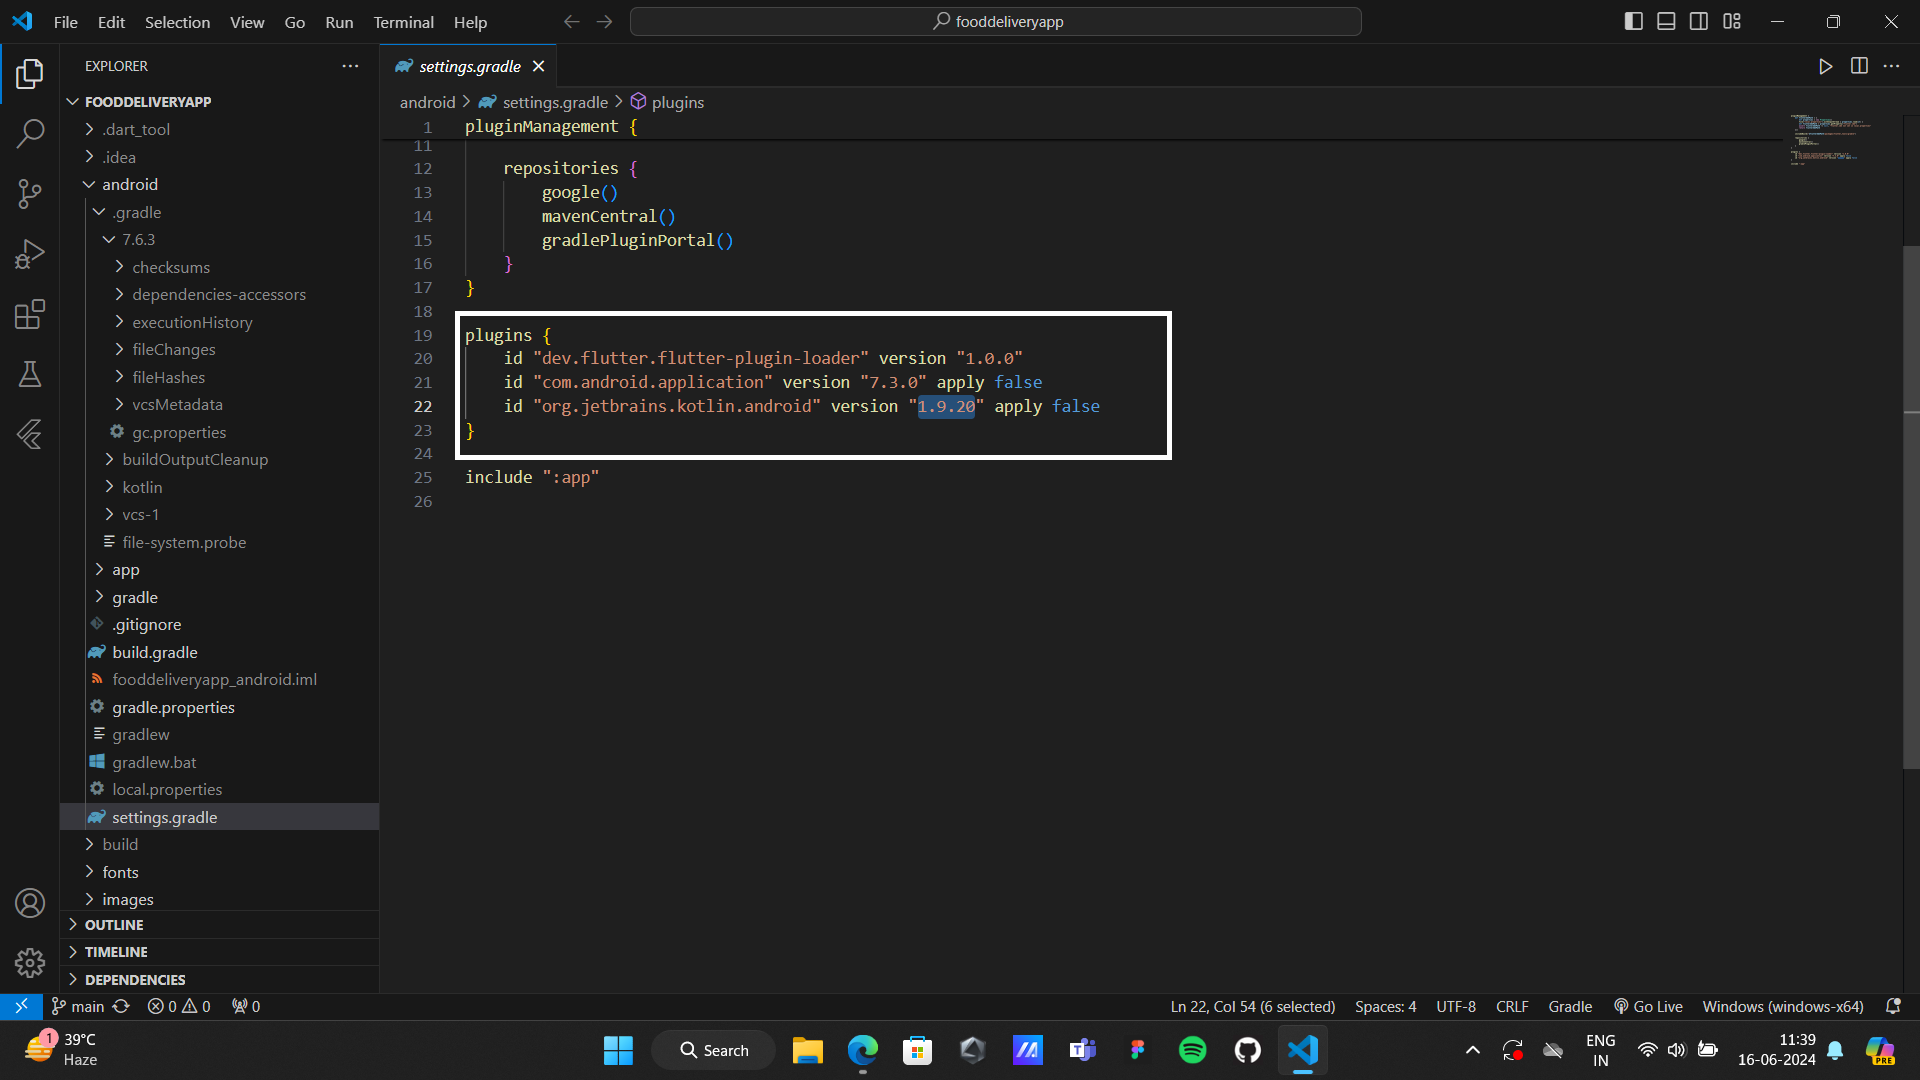Collapse the android folder

[x=129, y=184]
